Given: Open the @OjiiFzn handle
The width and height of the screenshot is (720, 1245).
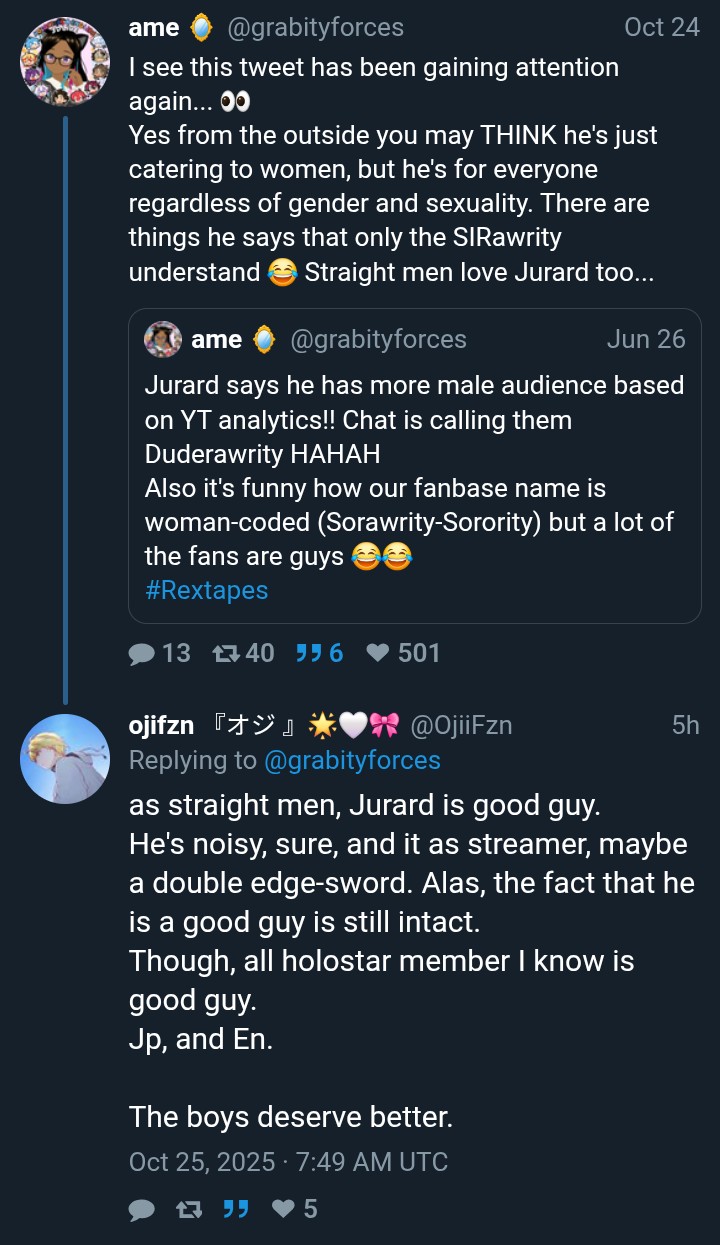Looking at the screenshot, I should (461, 726).
